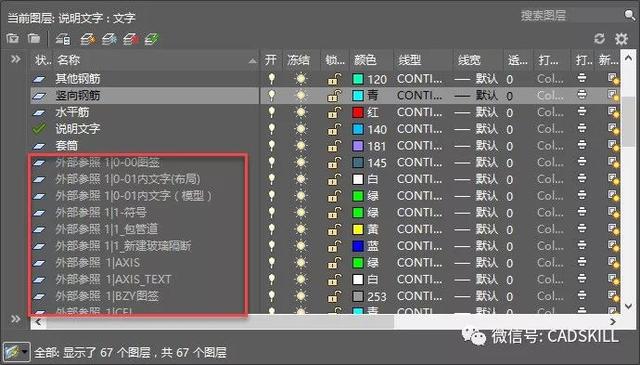The width and height of the screenshot is (640, 365).
Task: Change red color swatch of 水平筋
Action: [358, 112]
